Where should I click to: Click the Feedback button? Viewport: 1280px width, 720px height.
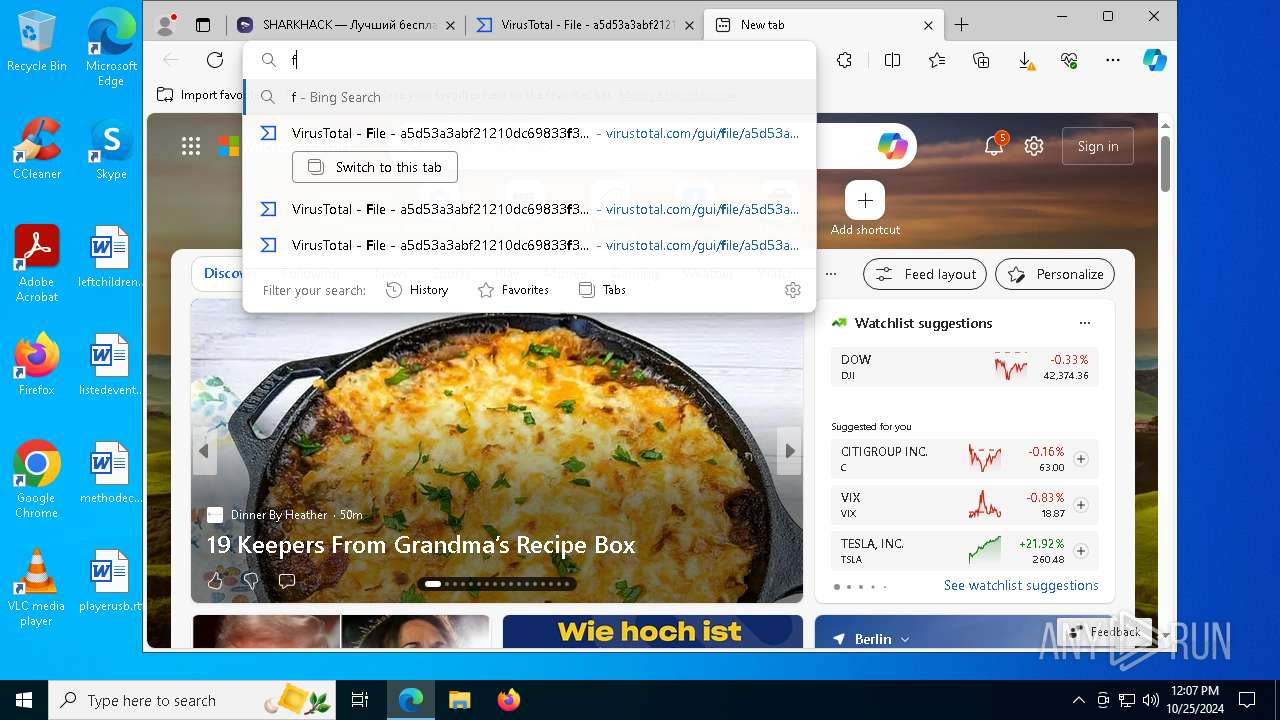[x=1104, y=632]
